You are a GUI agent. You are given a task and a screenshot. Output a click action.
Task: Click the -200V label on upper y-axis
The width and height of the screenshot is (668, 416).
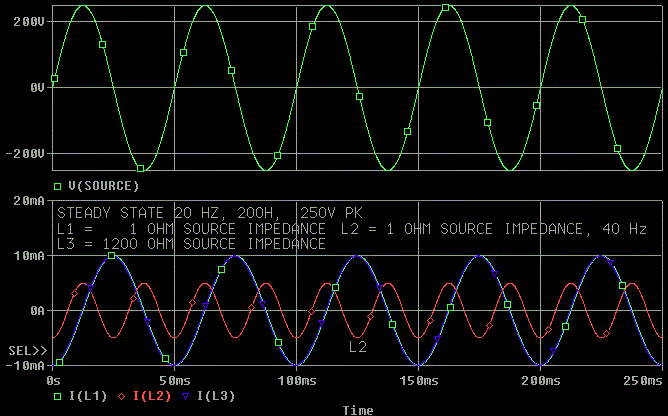(24, 153)
